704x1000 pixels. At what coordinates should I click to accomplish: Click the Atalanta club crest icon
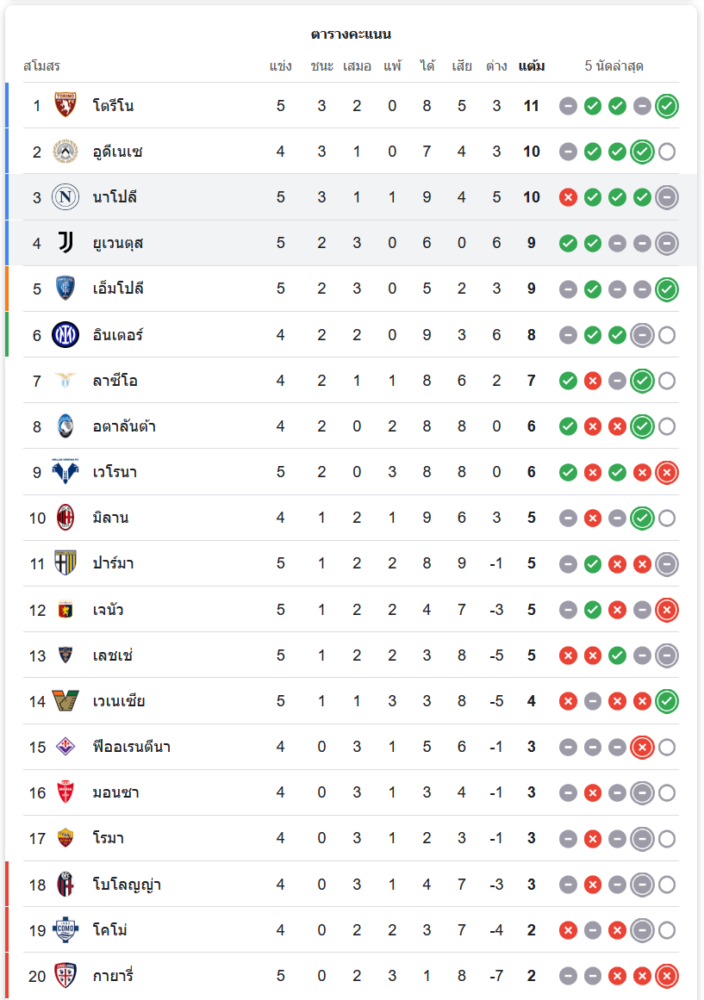(x=66, y=426)
